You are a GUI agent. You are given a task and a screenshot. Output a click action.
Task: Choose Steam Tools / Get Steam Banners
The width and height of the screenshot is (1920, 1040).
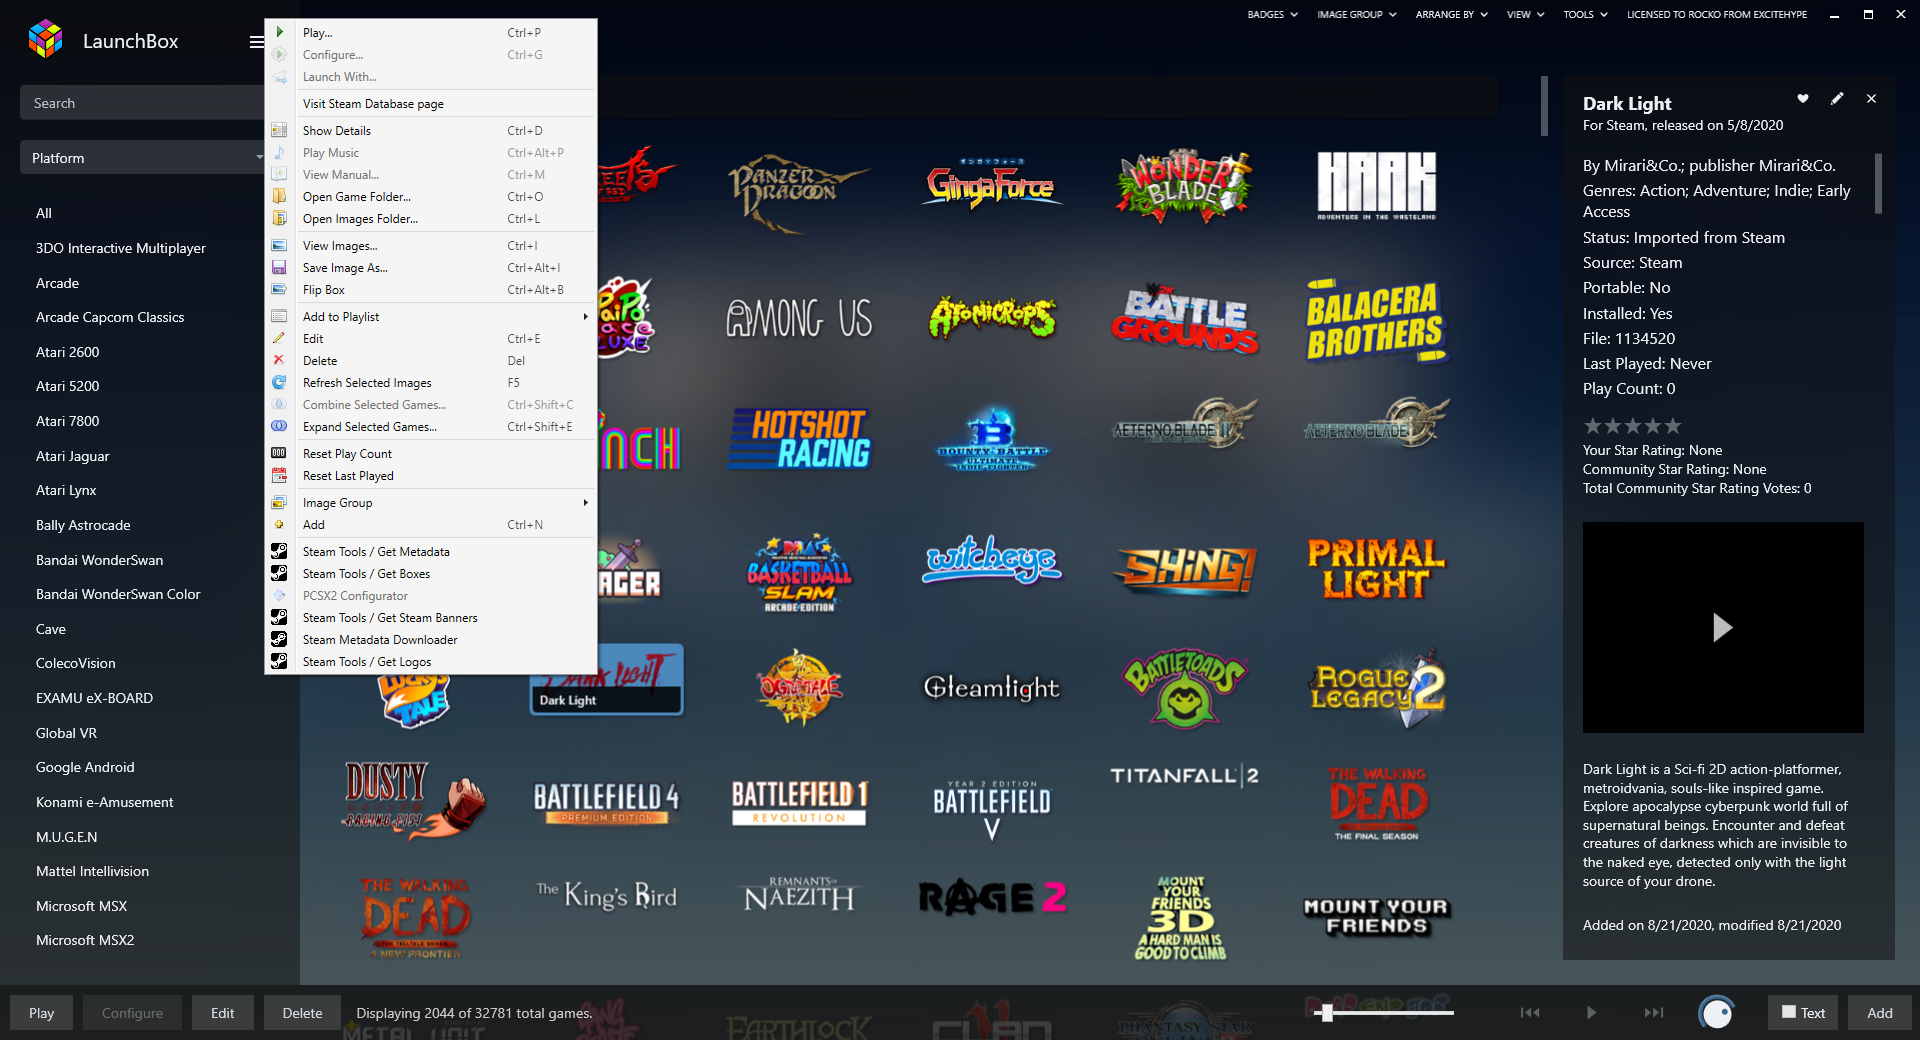pos(431,618)
